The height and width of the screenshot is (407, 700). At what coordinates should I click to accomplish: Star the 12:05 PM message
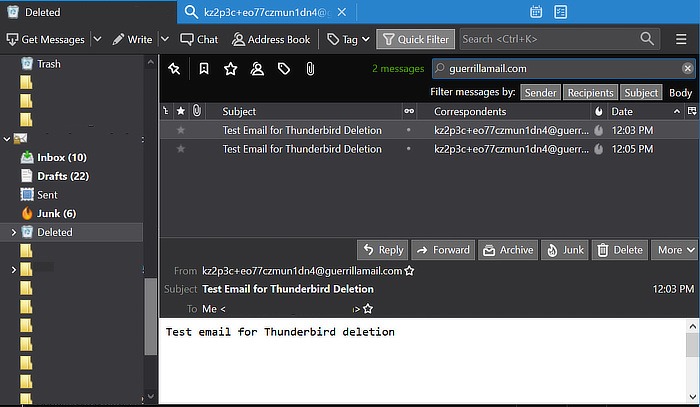(x=180, y=149)
